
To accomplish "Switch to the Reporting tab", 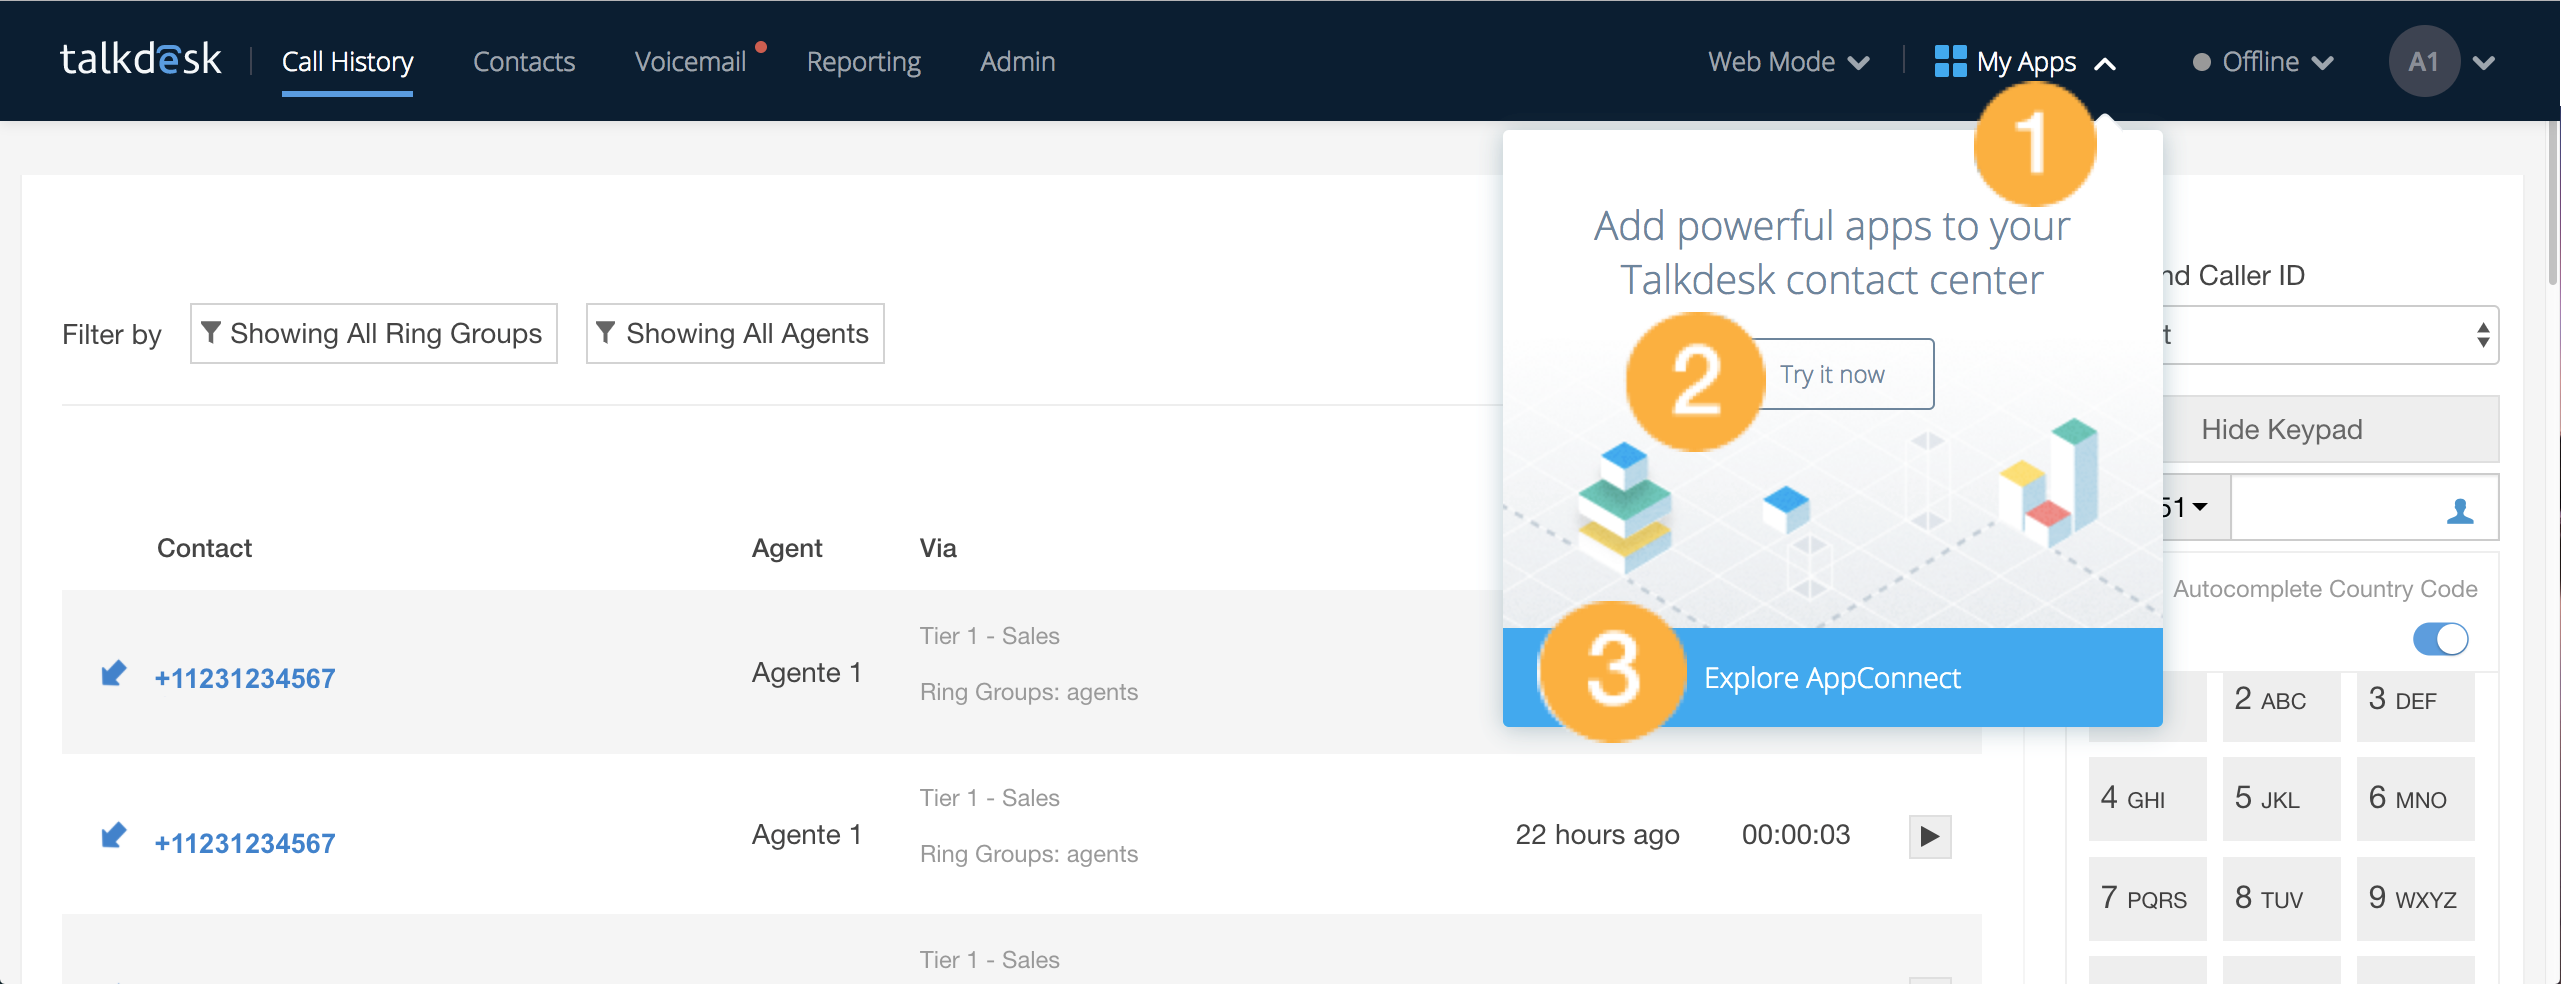I will point(864,62).
